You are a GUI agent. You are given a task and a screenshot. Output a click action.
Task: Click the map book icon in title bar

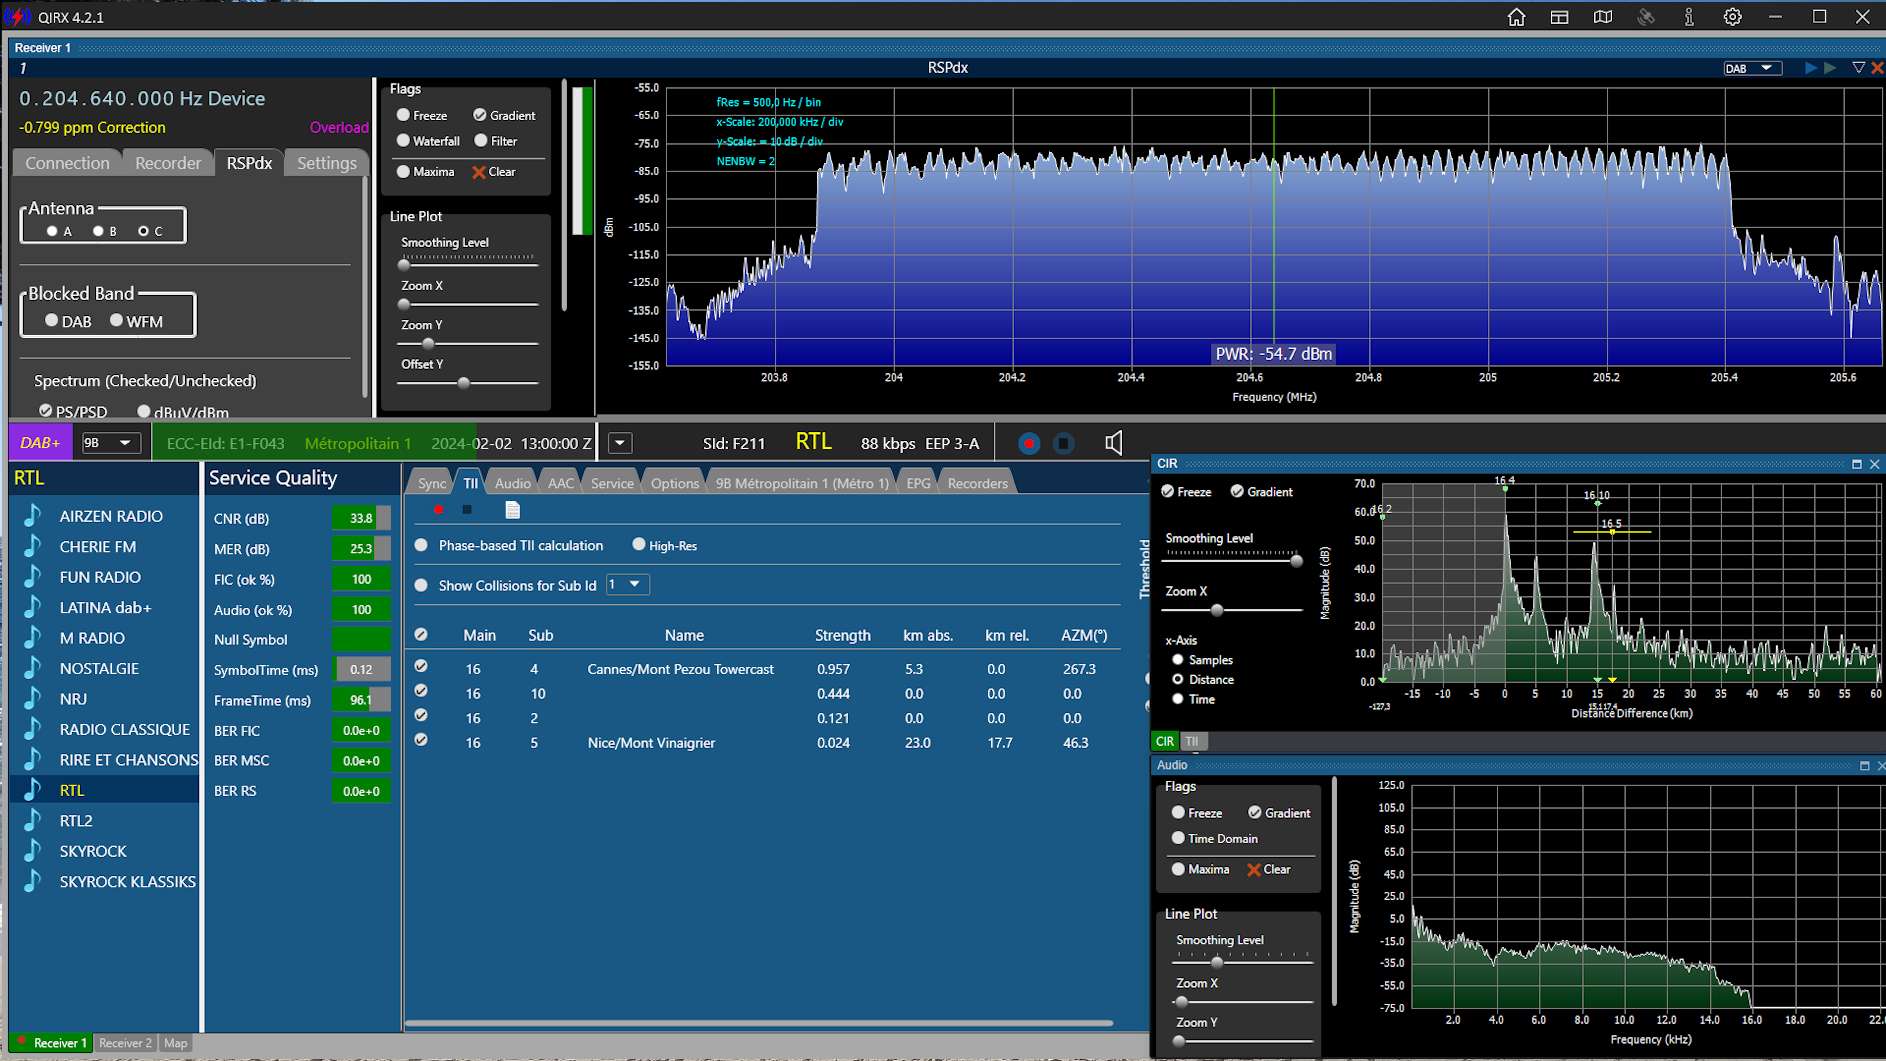[1602, 17]
